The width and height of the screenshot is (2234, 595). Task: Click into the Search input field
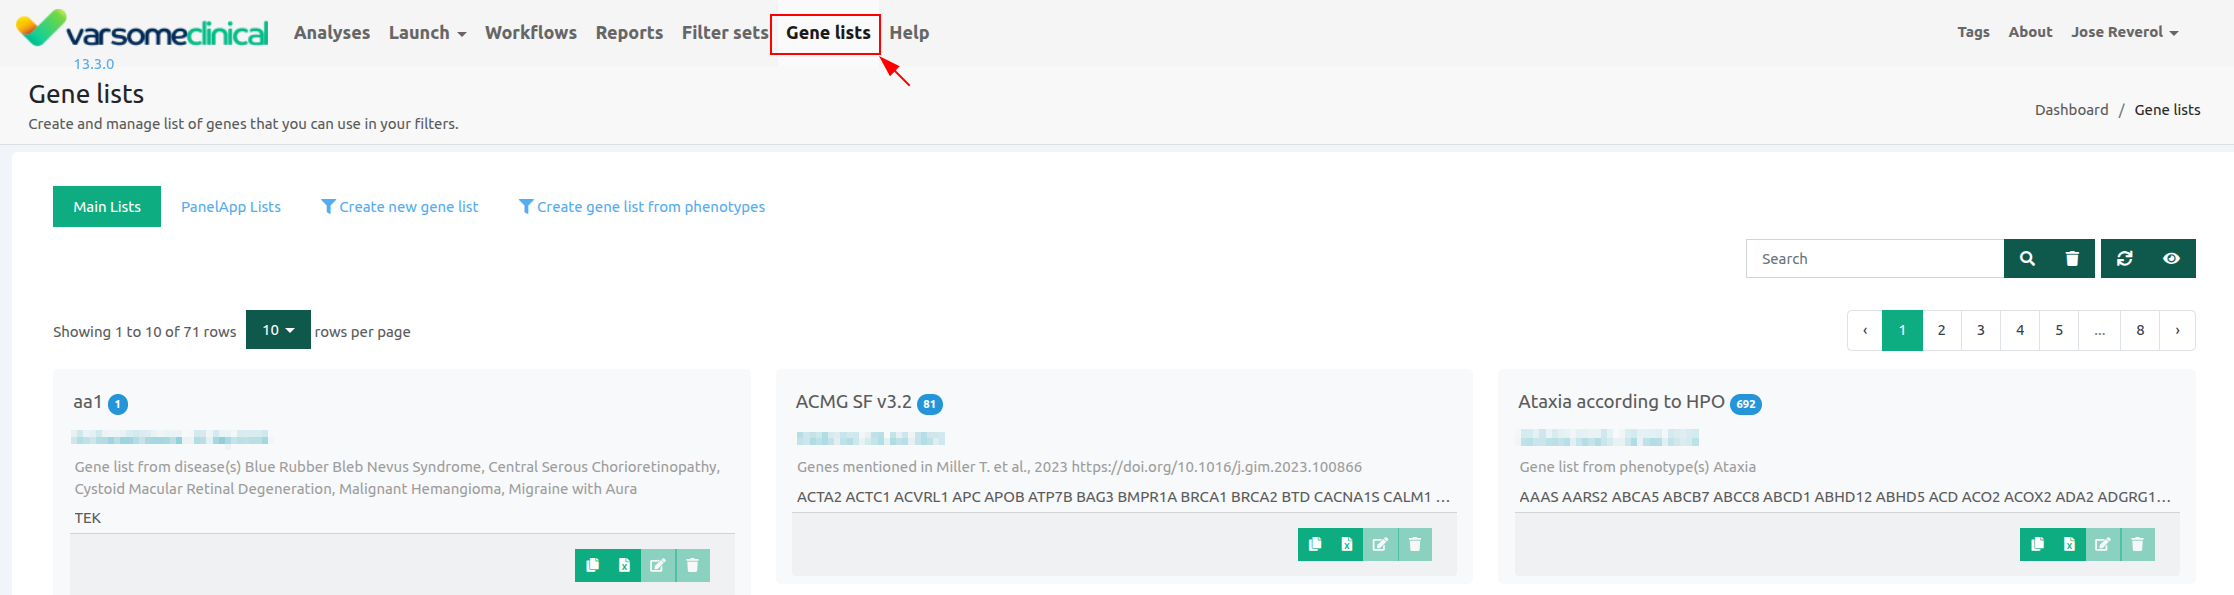[1874, 258]
